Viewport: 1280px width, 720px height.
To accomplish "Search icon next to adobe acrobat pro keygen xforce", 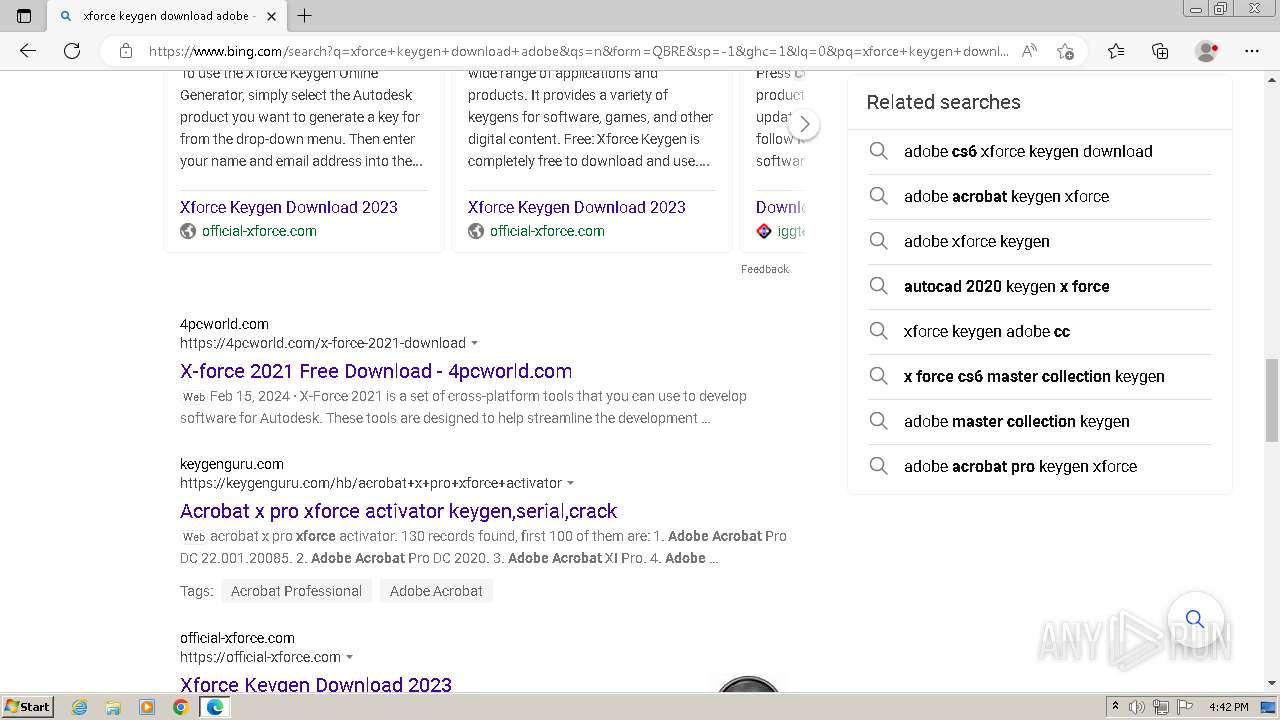I will coord(878,466).
